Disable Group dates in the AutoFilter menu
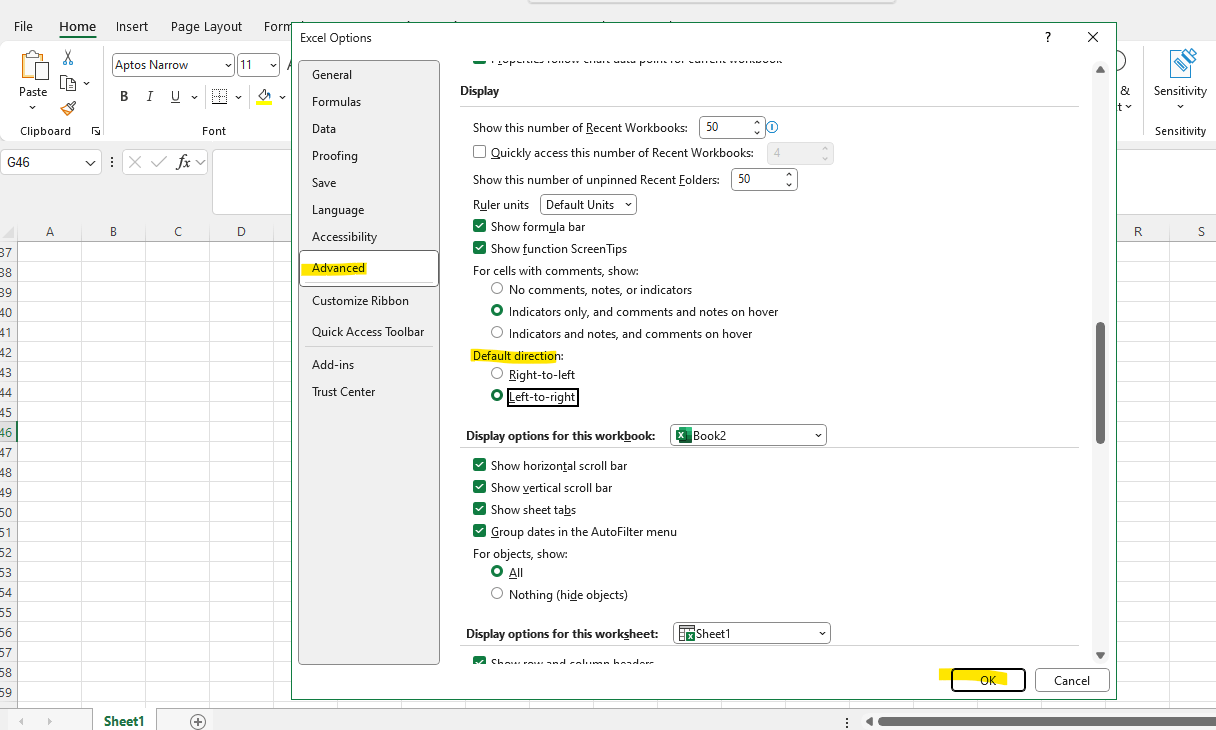Viewport: 1216px width, 730px height. [x=480, y=531]
